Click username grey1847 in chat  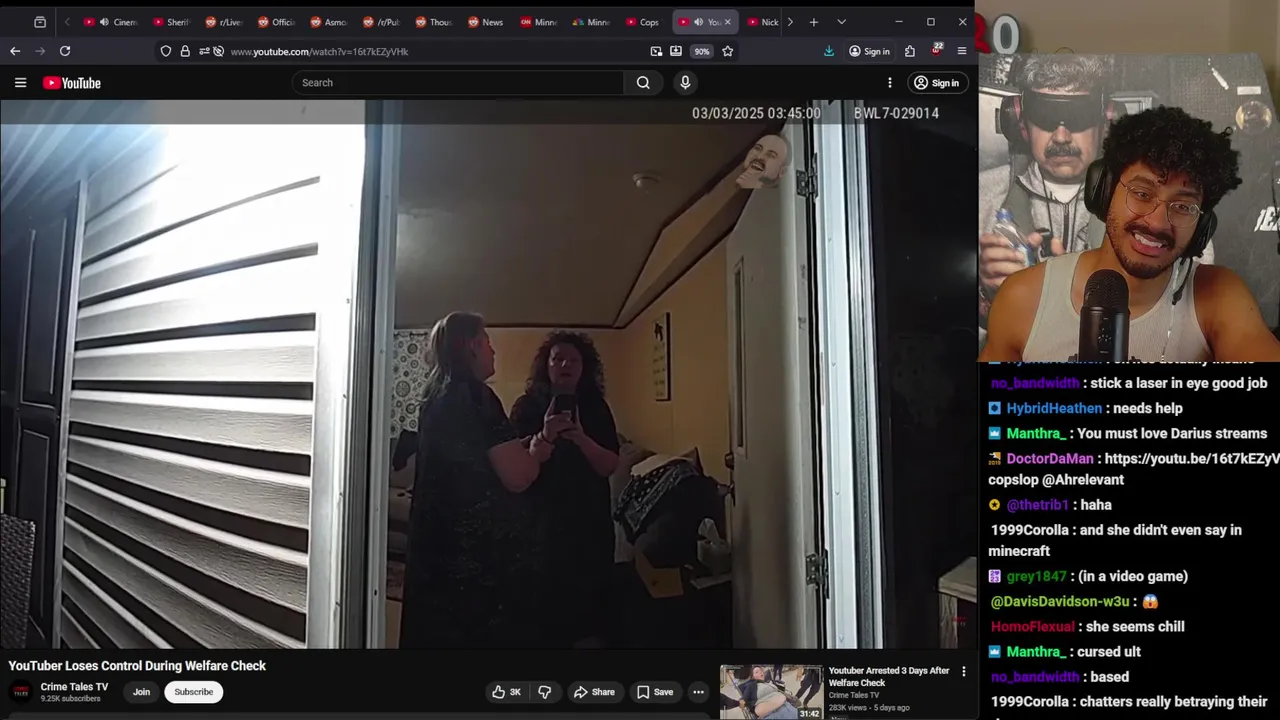1036,576
